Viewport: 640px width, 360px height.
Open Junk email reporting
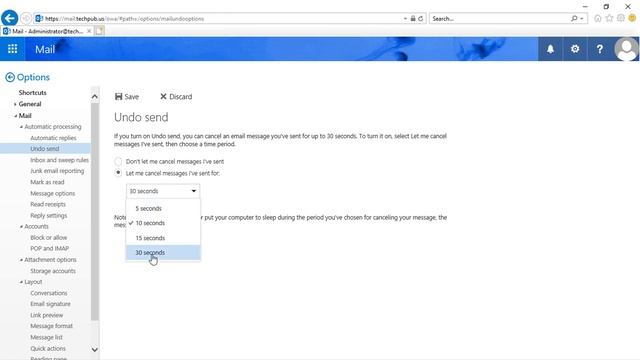57,171
